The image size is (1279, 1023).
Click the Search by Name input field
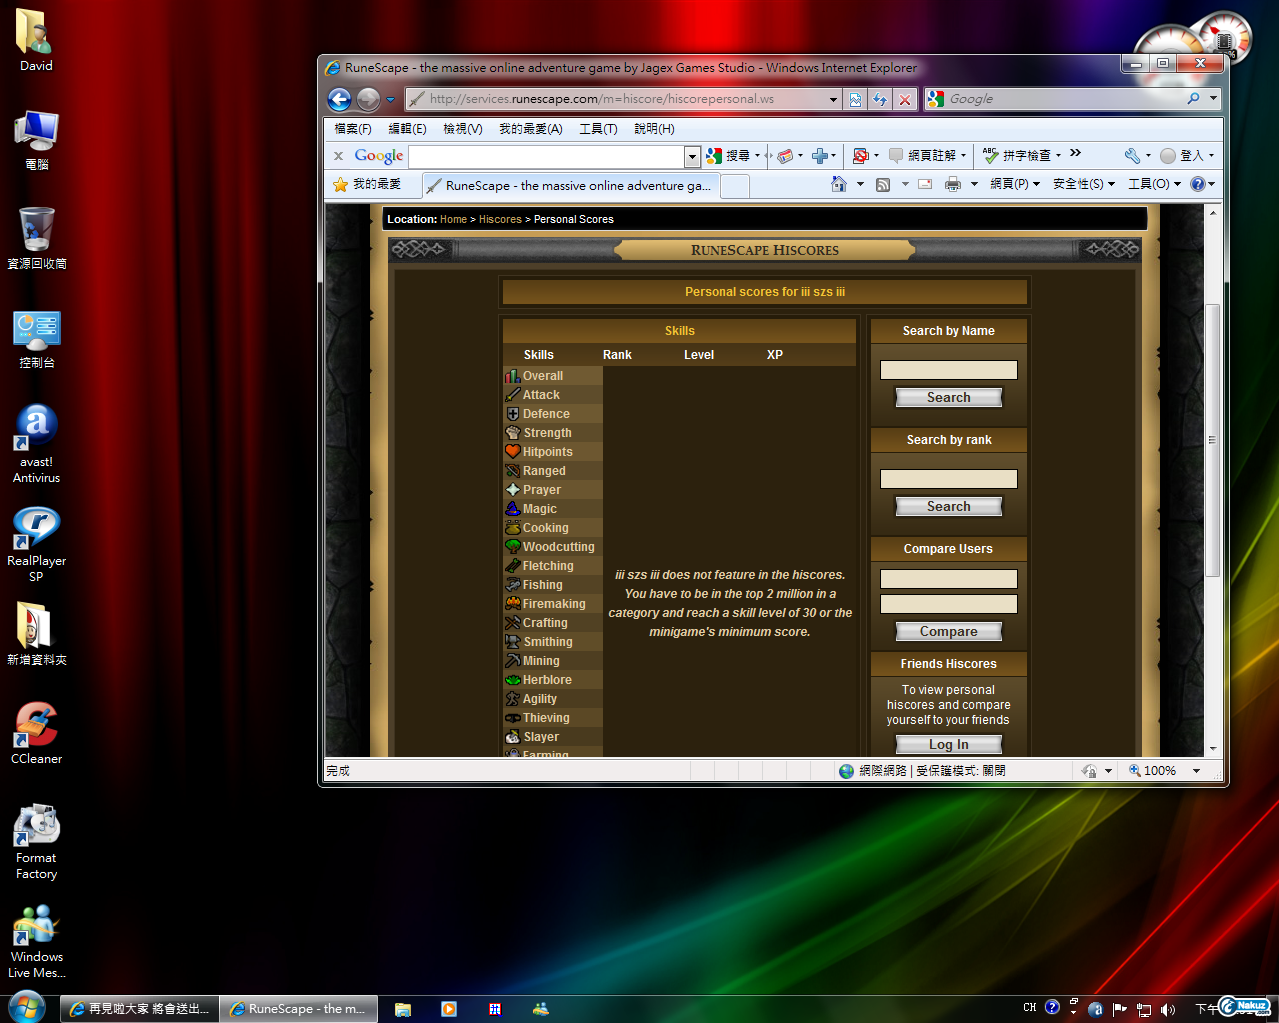point(948,370)
